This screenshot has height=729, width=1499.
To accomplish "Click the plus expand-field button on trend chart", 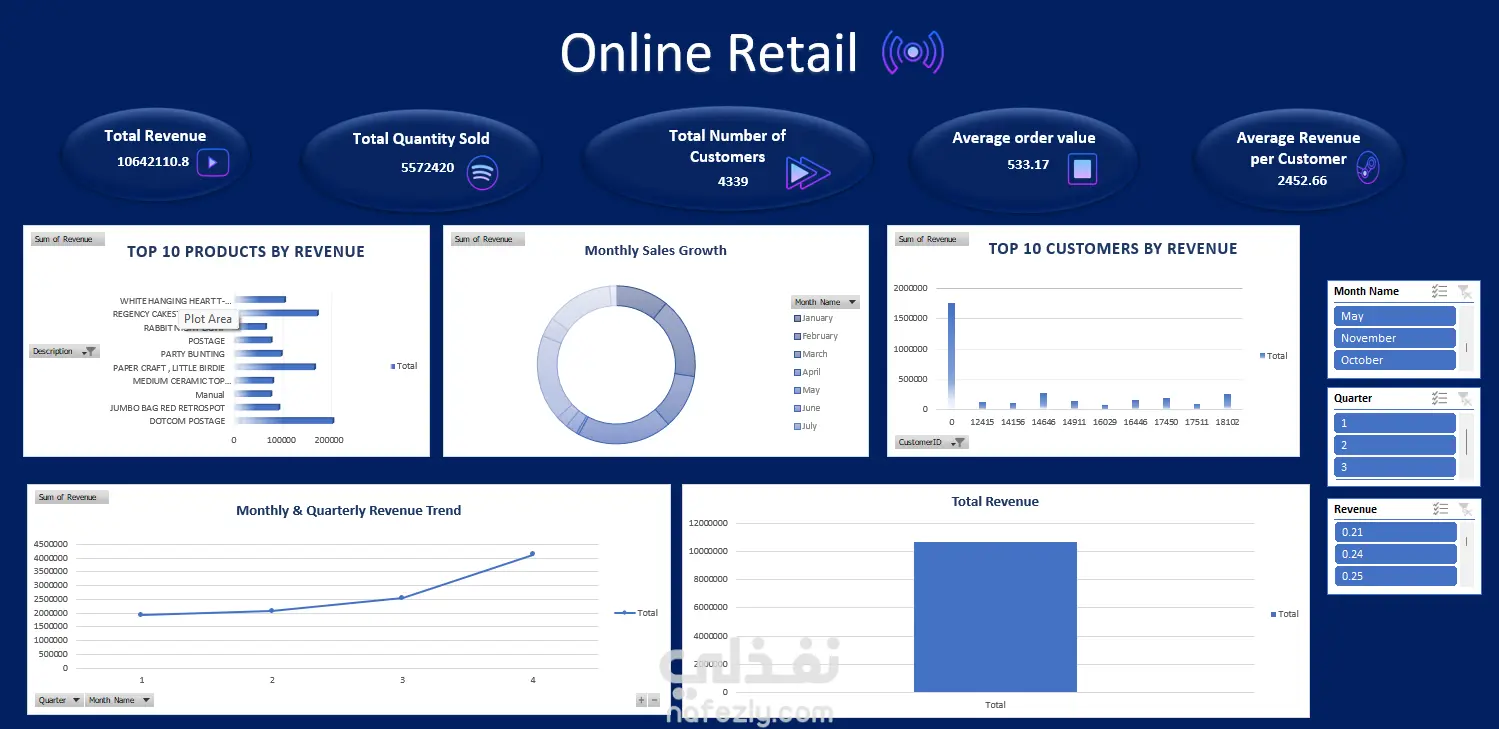I will [x=641, y=700].
